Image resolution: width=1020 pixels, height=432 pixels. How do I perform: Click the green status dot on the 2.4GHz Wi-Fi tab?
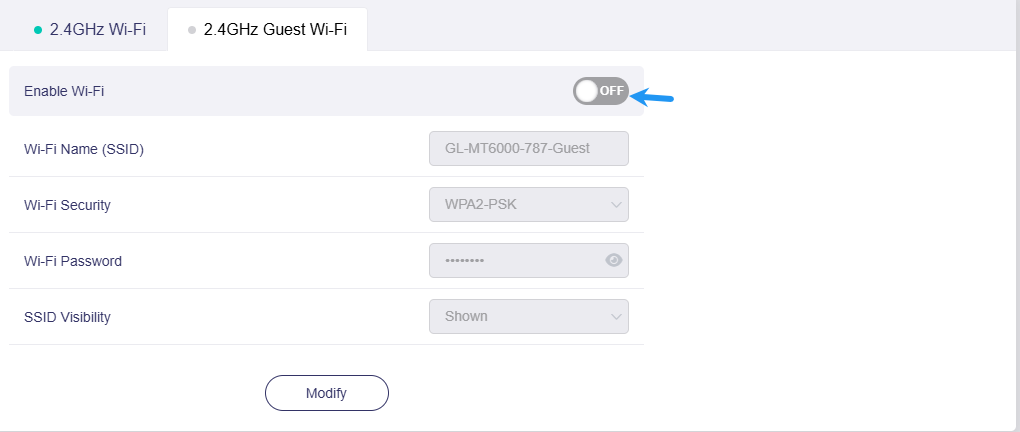(x=38, y=30)
